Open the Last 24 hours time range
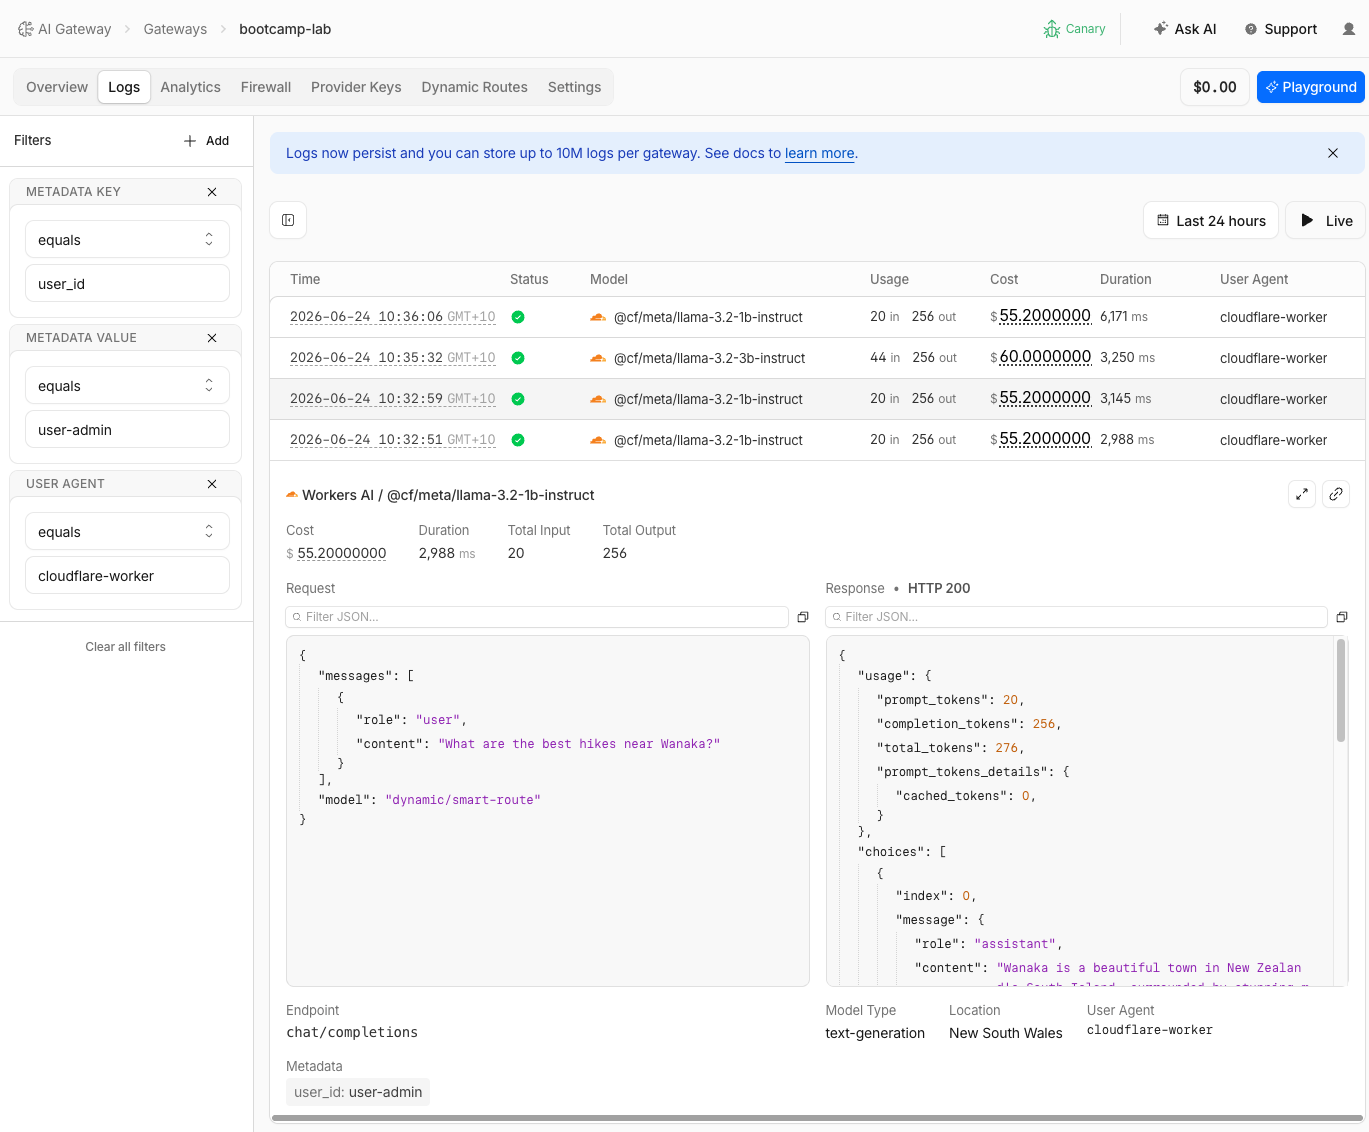The width and height of the screenshot is (1369, 1132). click(1211, 221)
